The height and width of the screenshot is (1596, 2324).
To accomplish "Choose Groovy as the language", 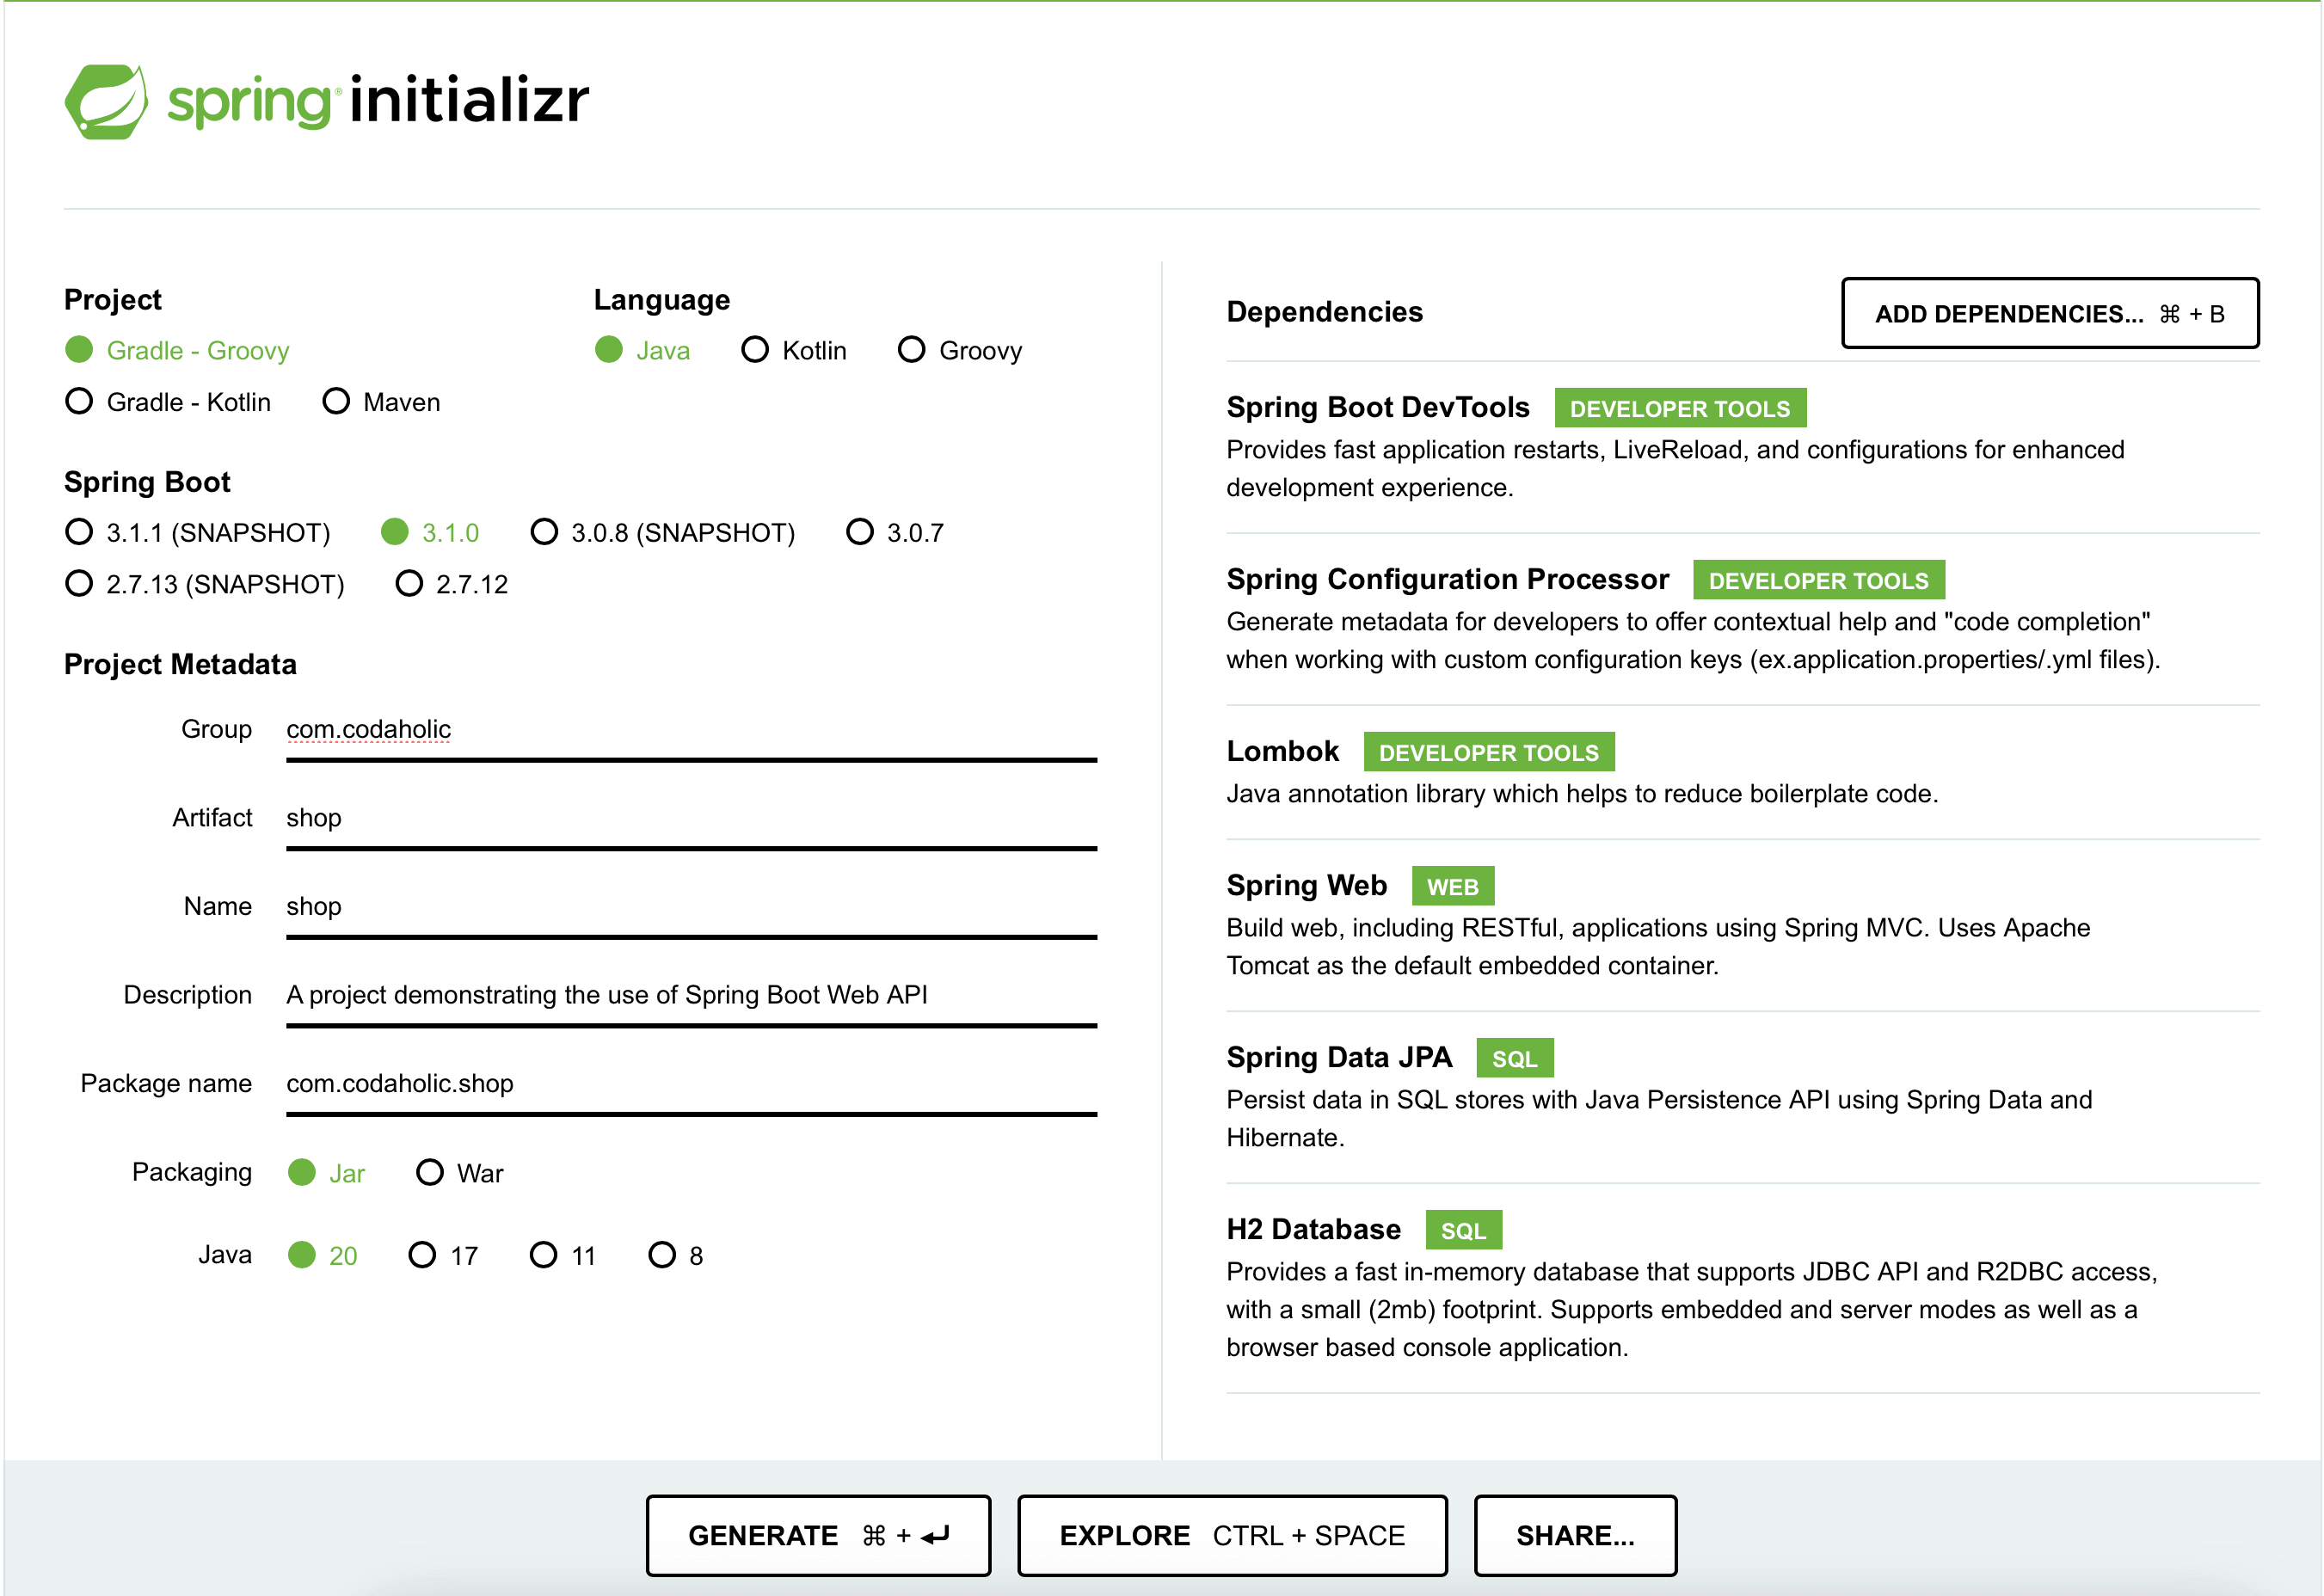I will click(x=960, y=351).
